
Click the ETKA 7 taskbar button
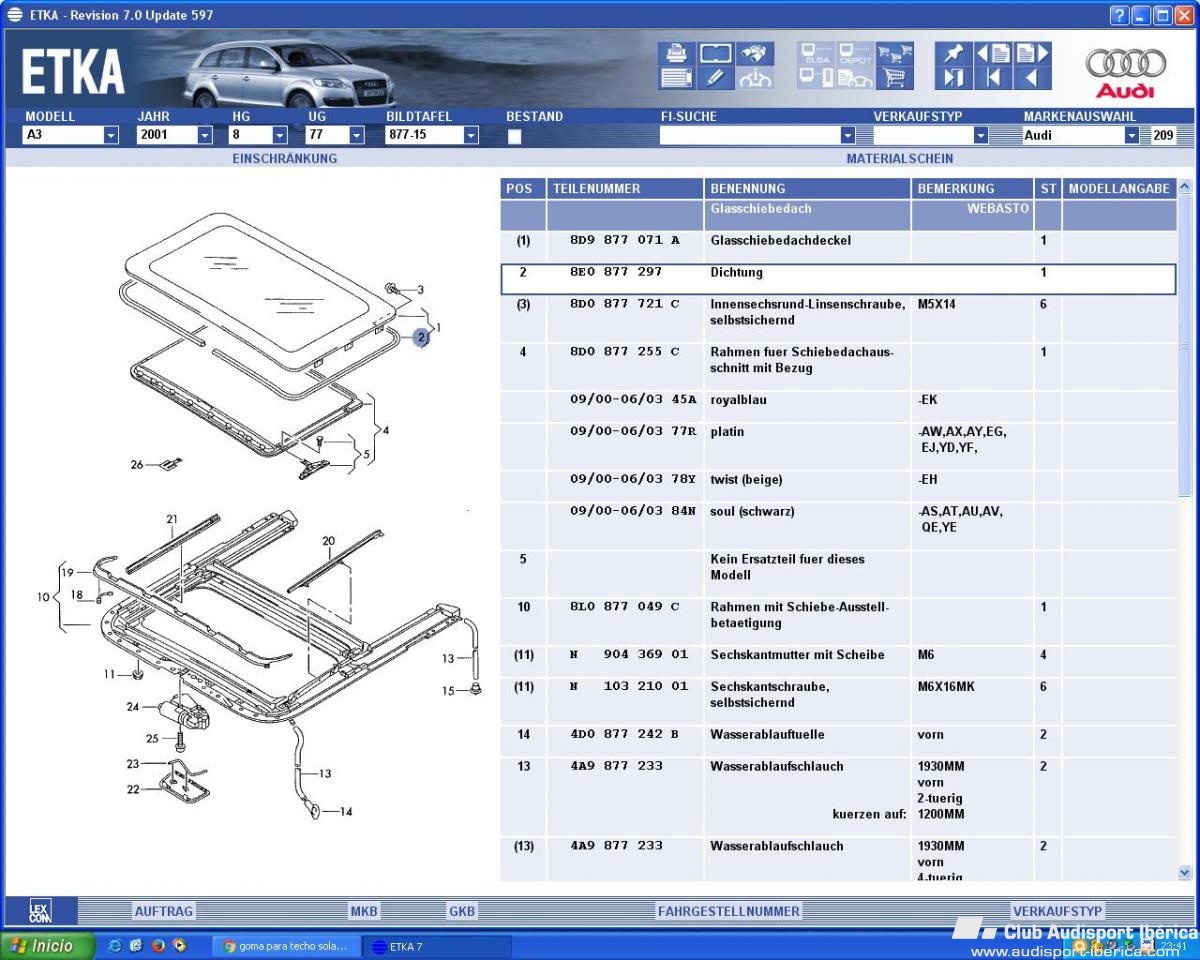click(436, 946)
